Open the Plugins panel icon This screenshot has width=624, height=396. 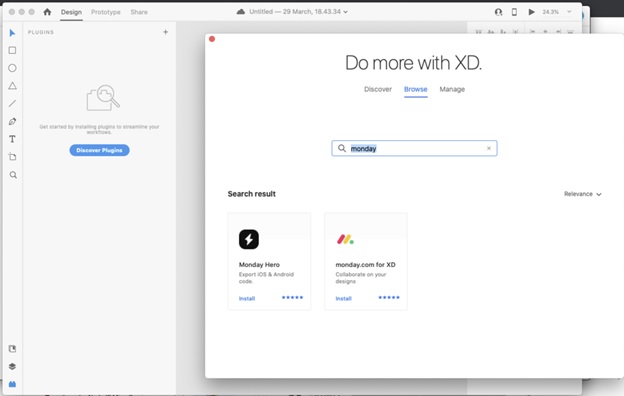(12, 384)
